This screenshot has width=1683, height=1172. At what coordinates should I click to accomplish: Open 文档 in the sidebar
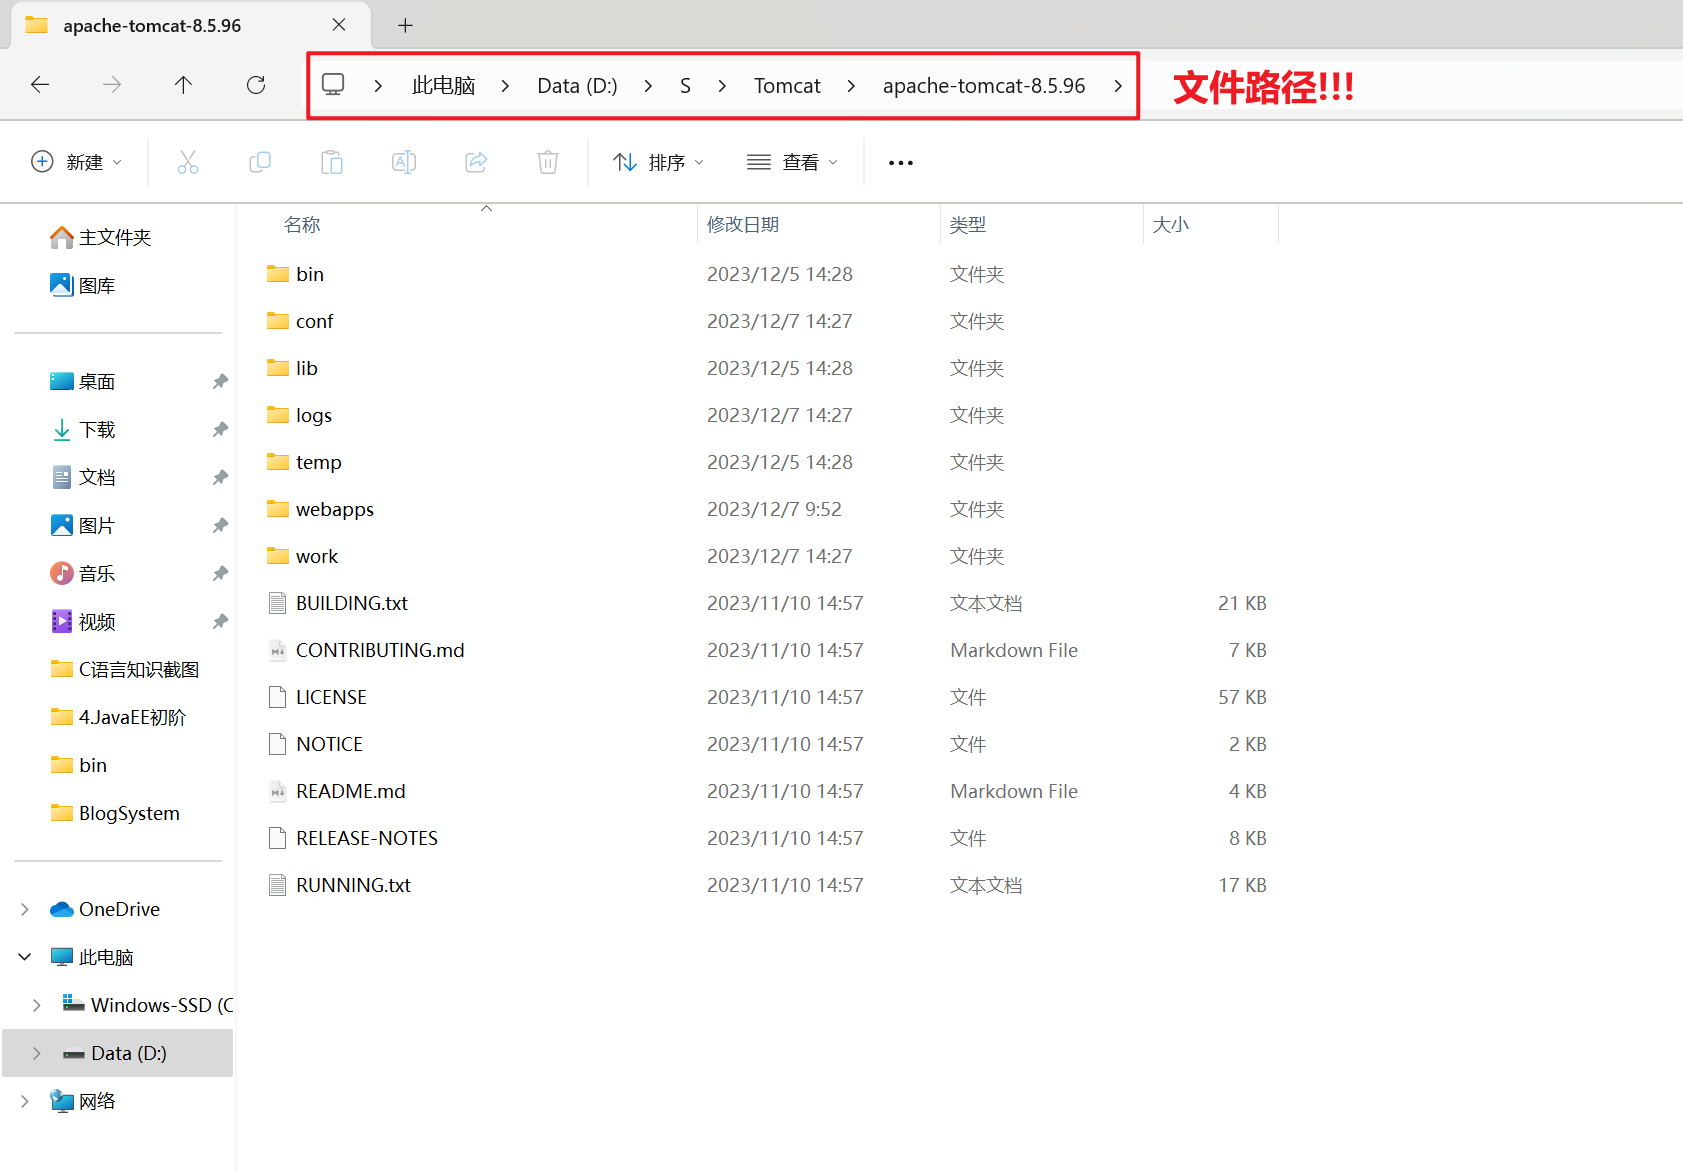(83, 477)
